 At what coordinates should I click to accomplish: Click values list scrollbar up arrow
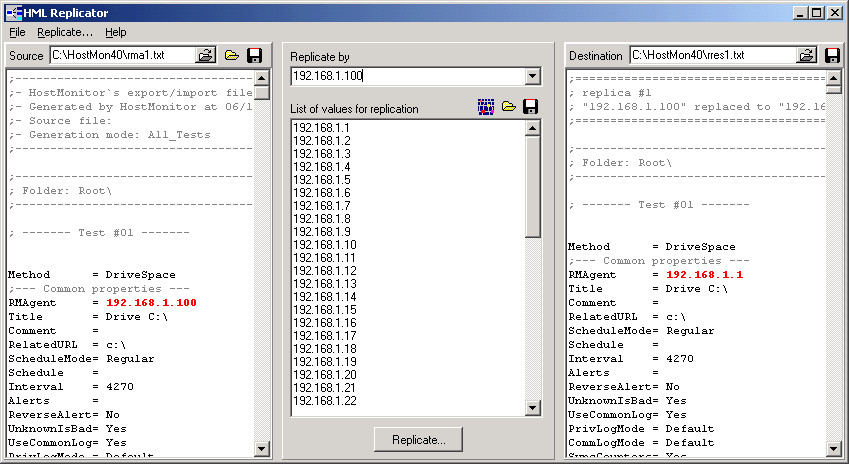click(533, 128)
